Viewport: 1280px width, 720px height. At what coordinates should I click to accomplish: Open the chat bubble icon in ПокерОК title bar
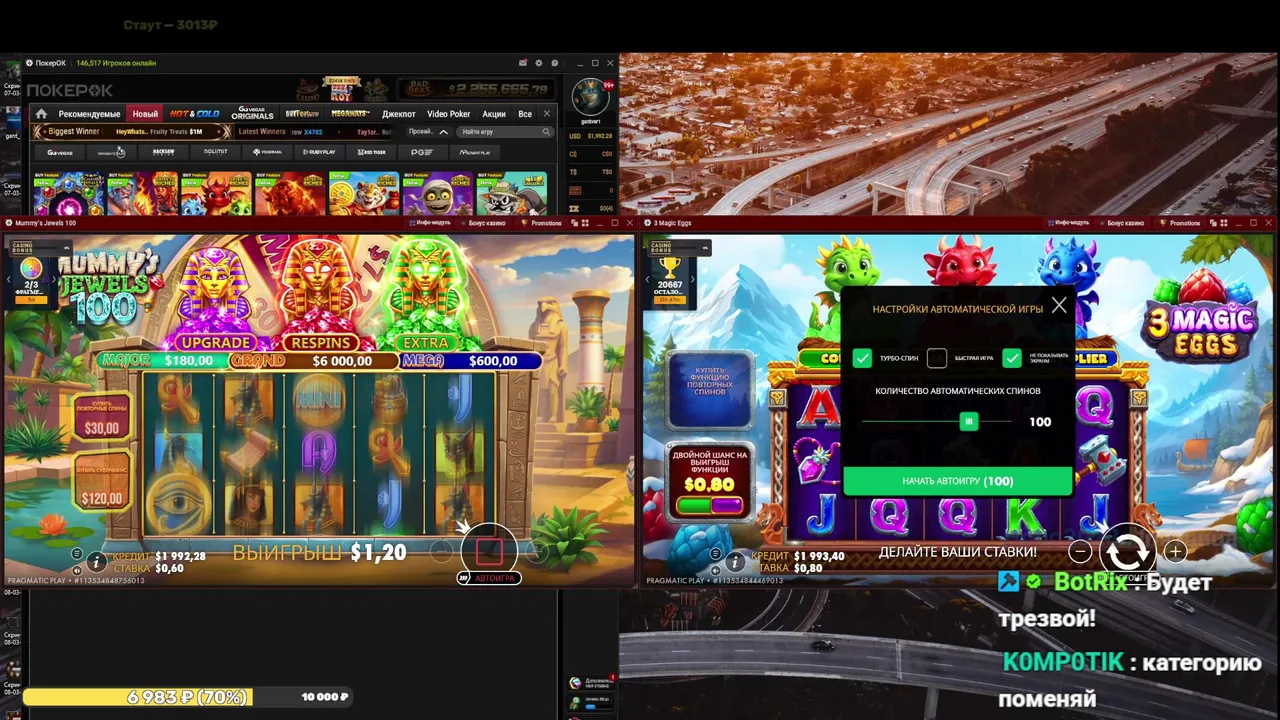pos(556,63)
